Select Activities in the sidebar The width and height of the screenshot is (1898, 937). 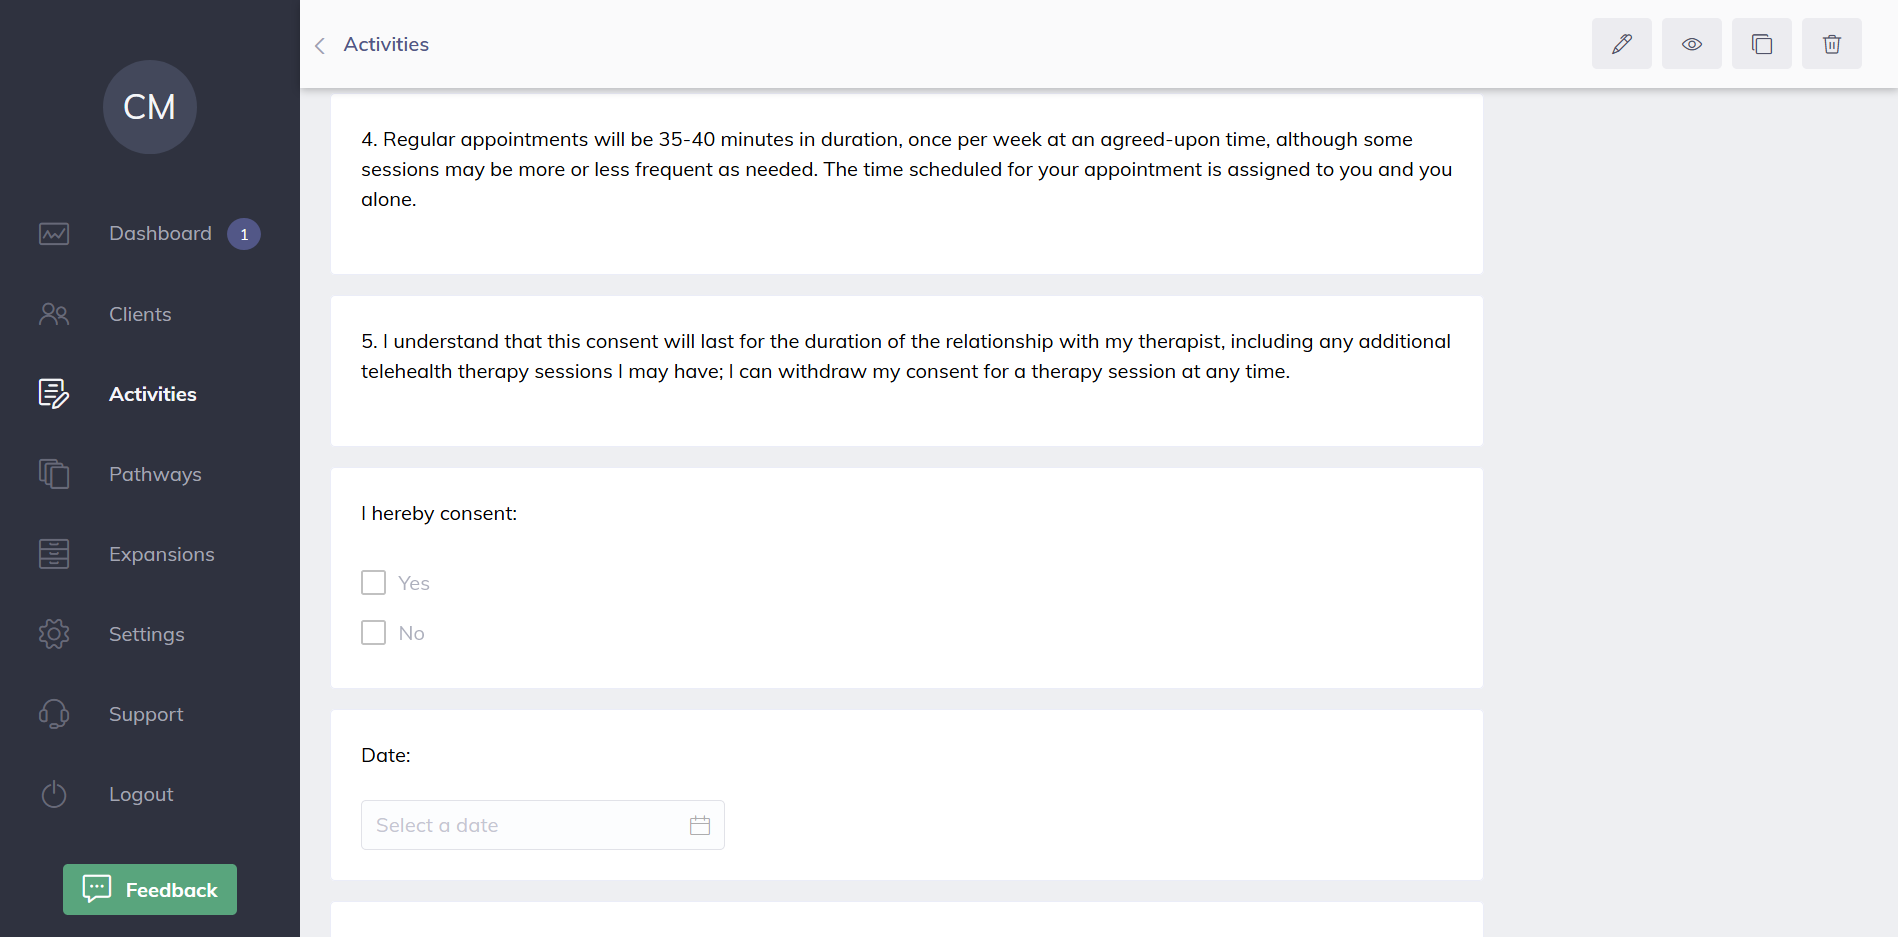(x=152, y=394)
